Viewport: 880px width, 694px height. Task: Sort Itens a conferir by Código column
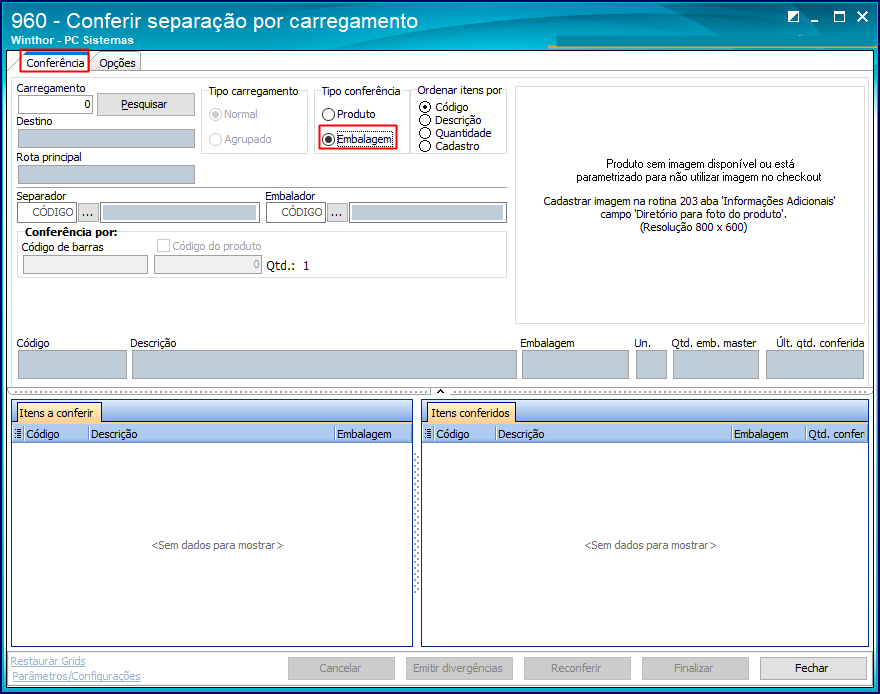click(x=56, y=434)
